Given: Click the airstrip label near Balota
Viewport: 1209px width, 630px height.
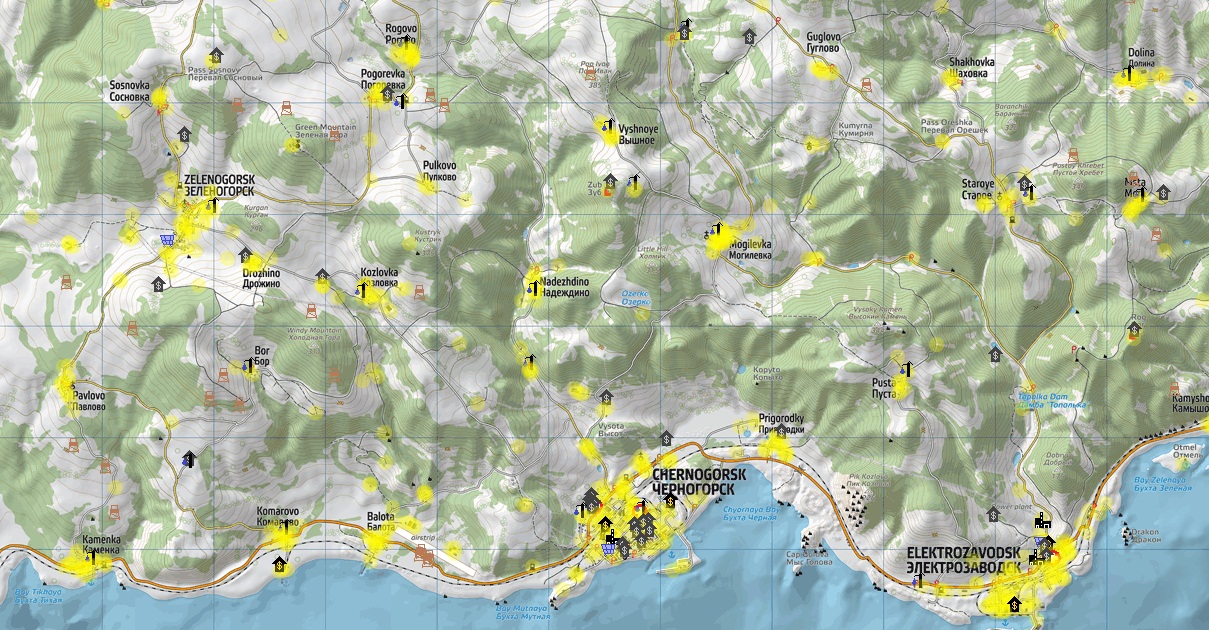Looking at the screenshot, I should pos(423,537).
